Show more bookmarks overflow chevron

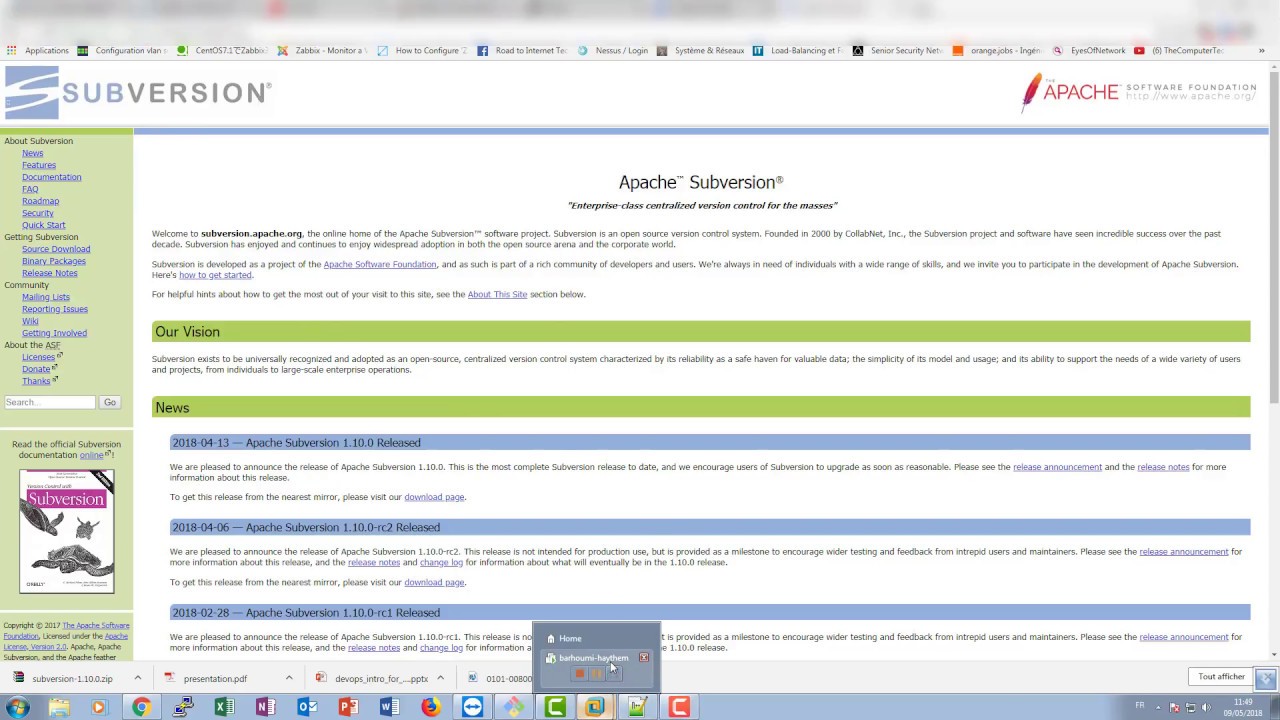coord(1261,50)
